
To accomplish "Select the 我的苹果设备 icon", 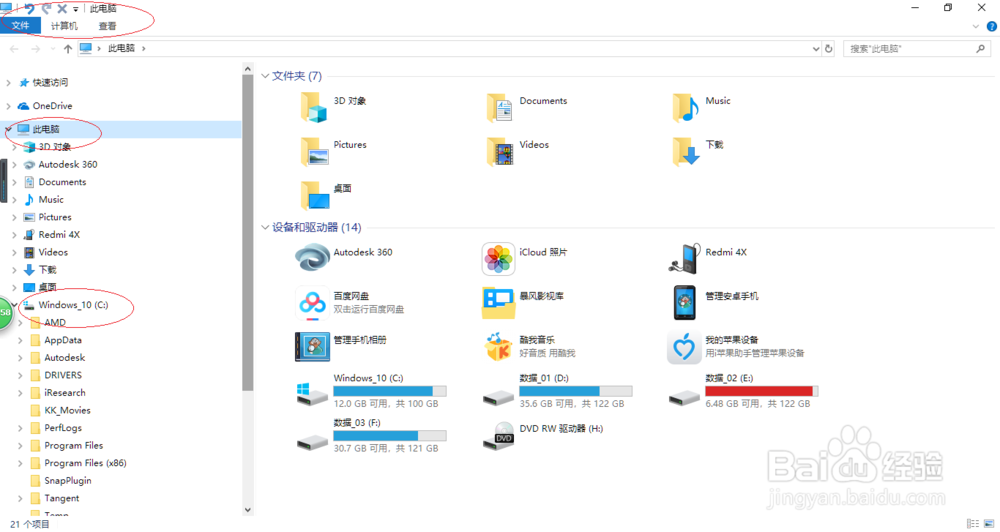I will click(684, 347).
